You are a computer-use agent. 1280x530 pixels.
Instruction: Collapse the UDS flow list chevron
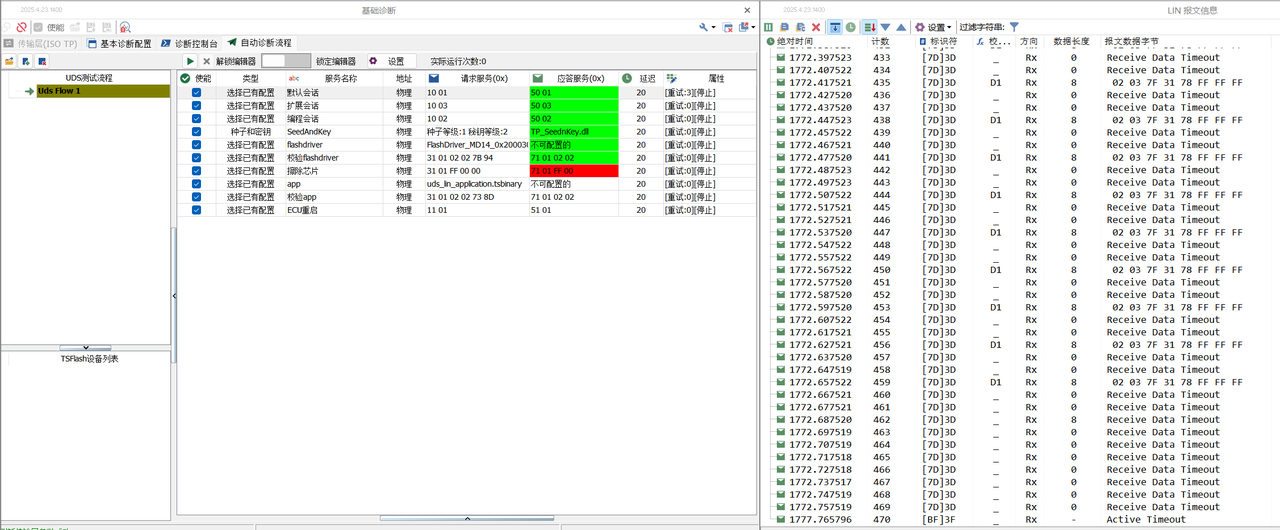point(85,348)
